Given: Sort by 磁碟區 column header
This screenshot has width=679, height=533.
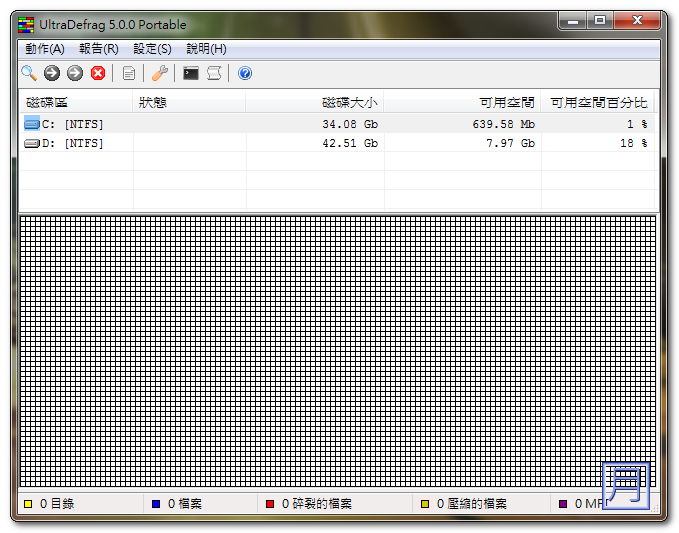Looking at the screenshot, I should tap(76, 103).
